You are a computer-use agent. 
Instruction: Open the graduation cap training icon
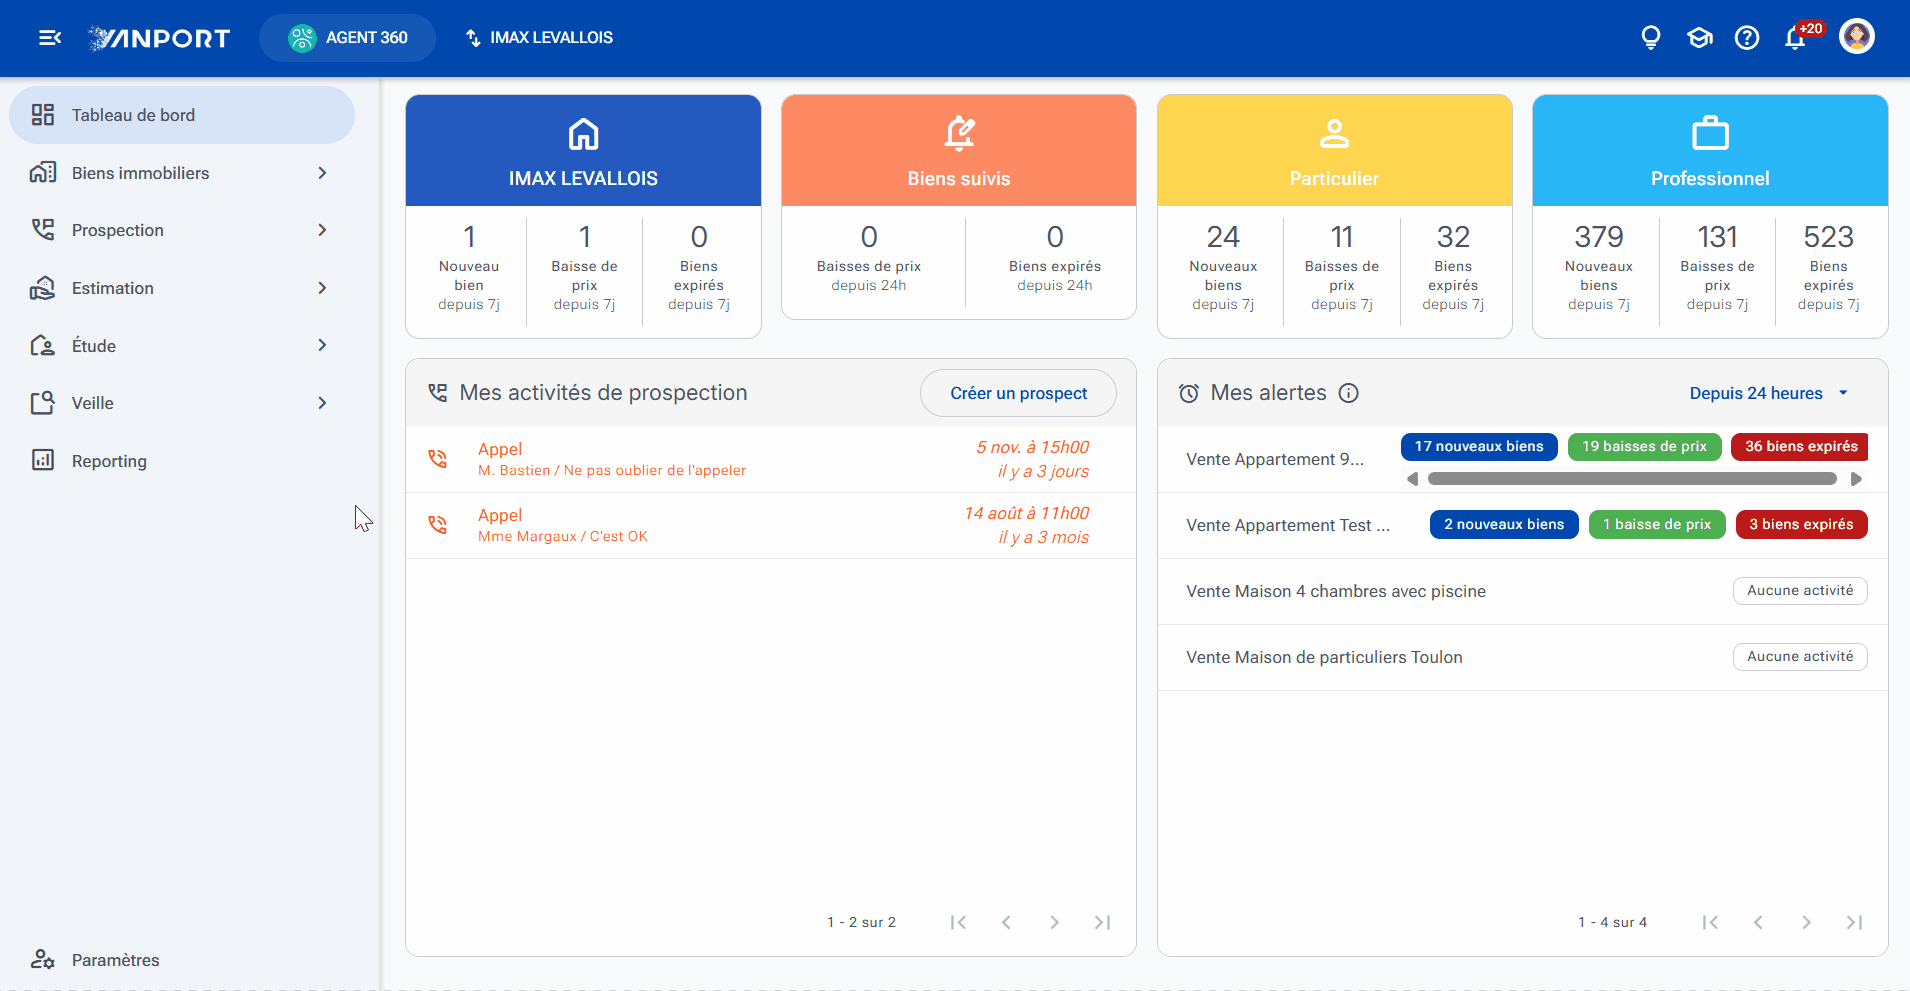(1699, 38)
